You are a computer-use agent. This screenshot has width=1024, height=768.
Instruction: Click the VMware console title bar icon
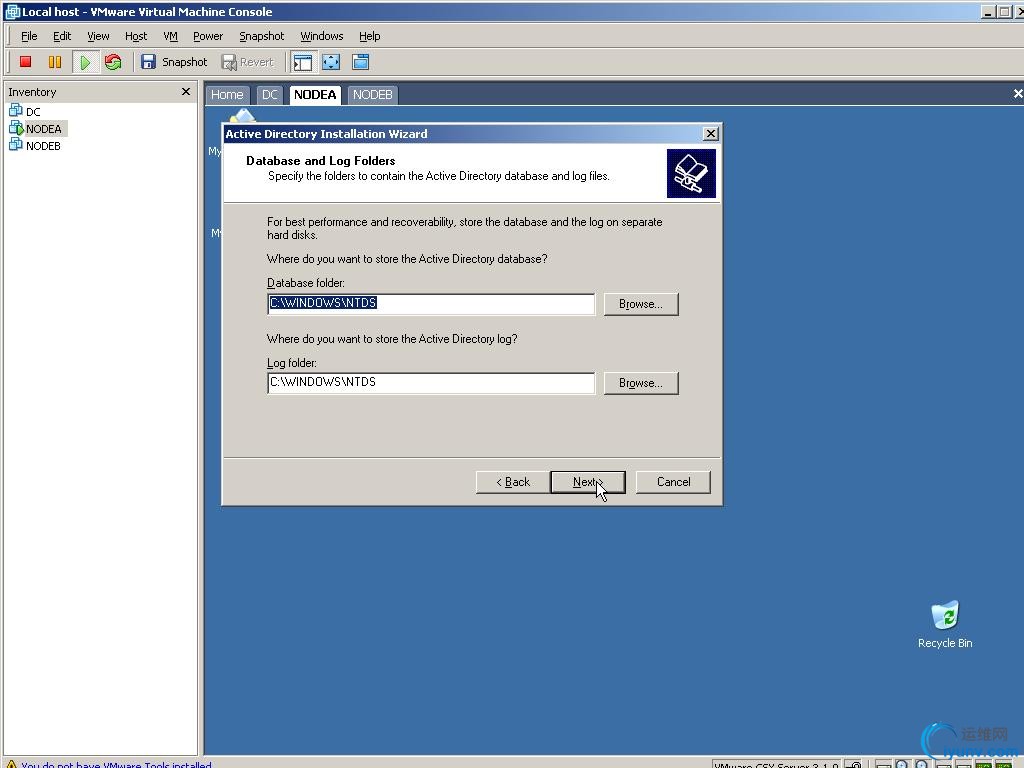tap(12, 12)
